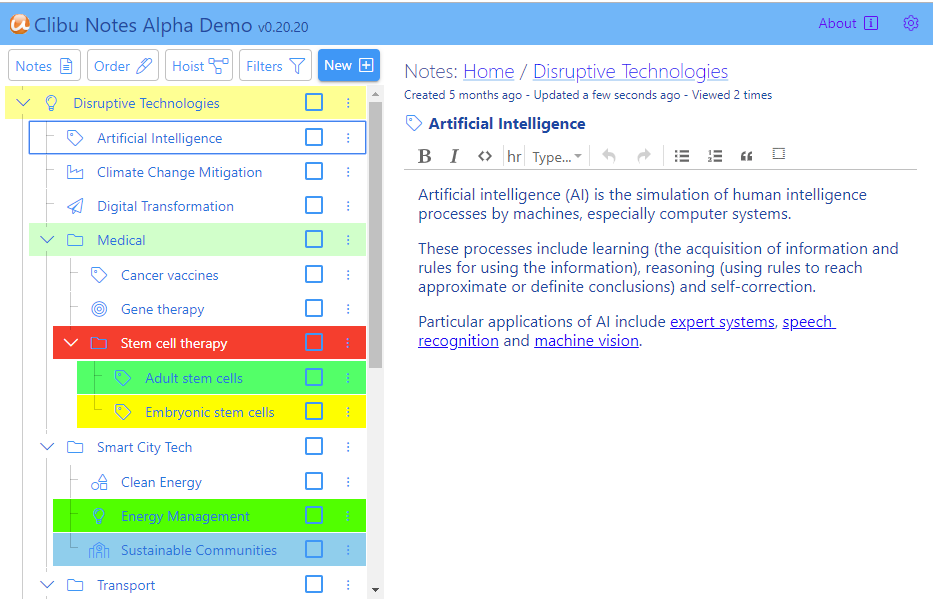Click the building icon of Sustainable Communities
Screen dimensions: 933x616
pyautogui.click(x=99, y=551)
